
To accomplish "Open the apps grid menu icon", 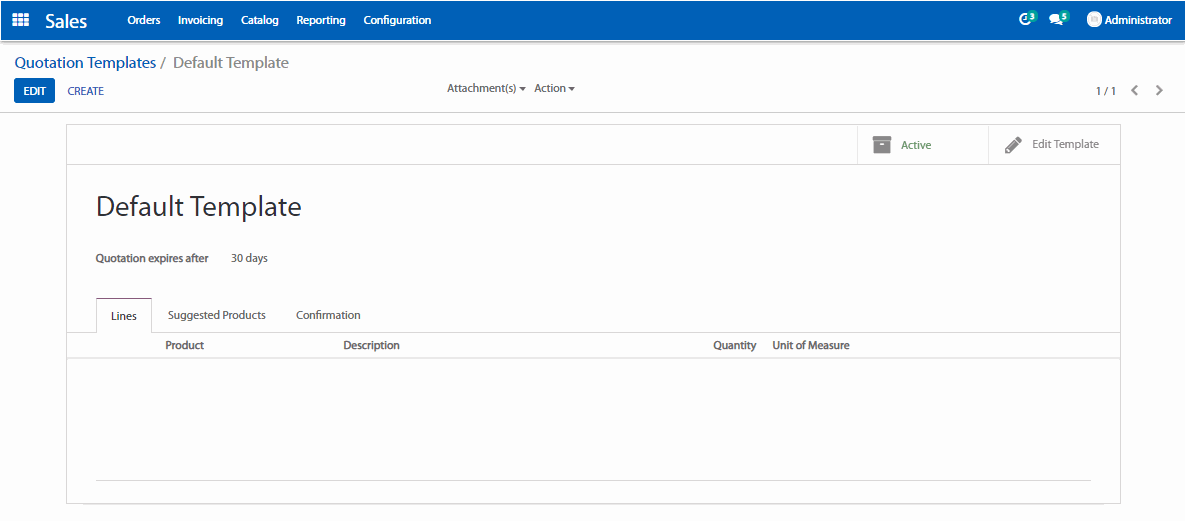I will (x=20, y=20).
